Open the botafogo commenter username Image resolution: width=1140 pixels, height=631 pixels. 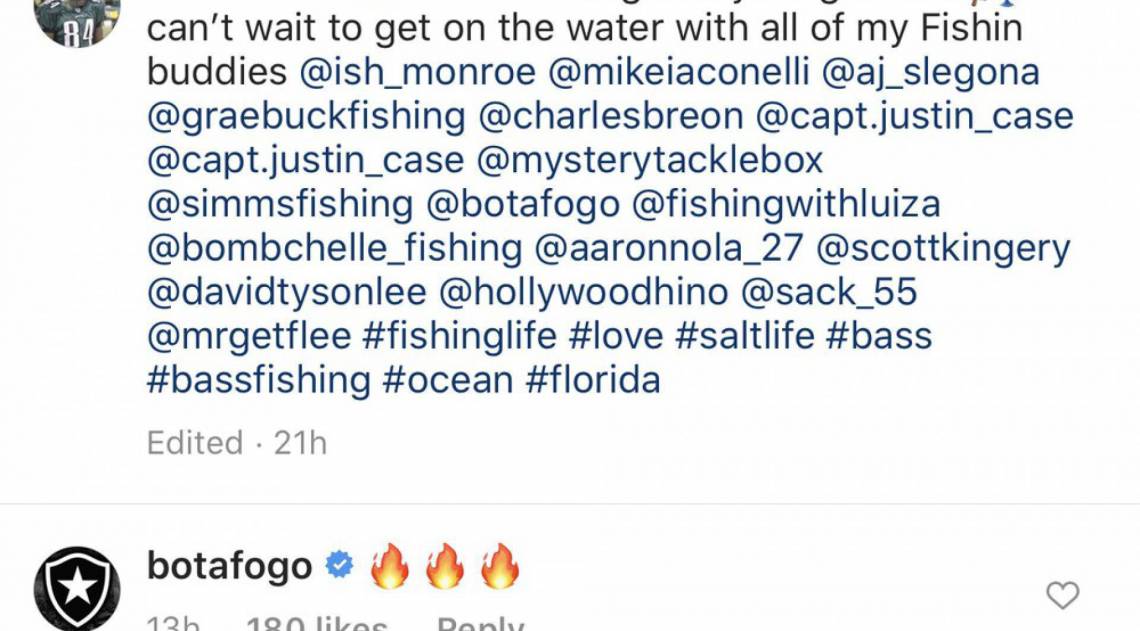229,567
